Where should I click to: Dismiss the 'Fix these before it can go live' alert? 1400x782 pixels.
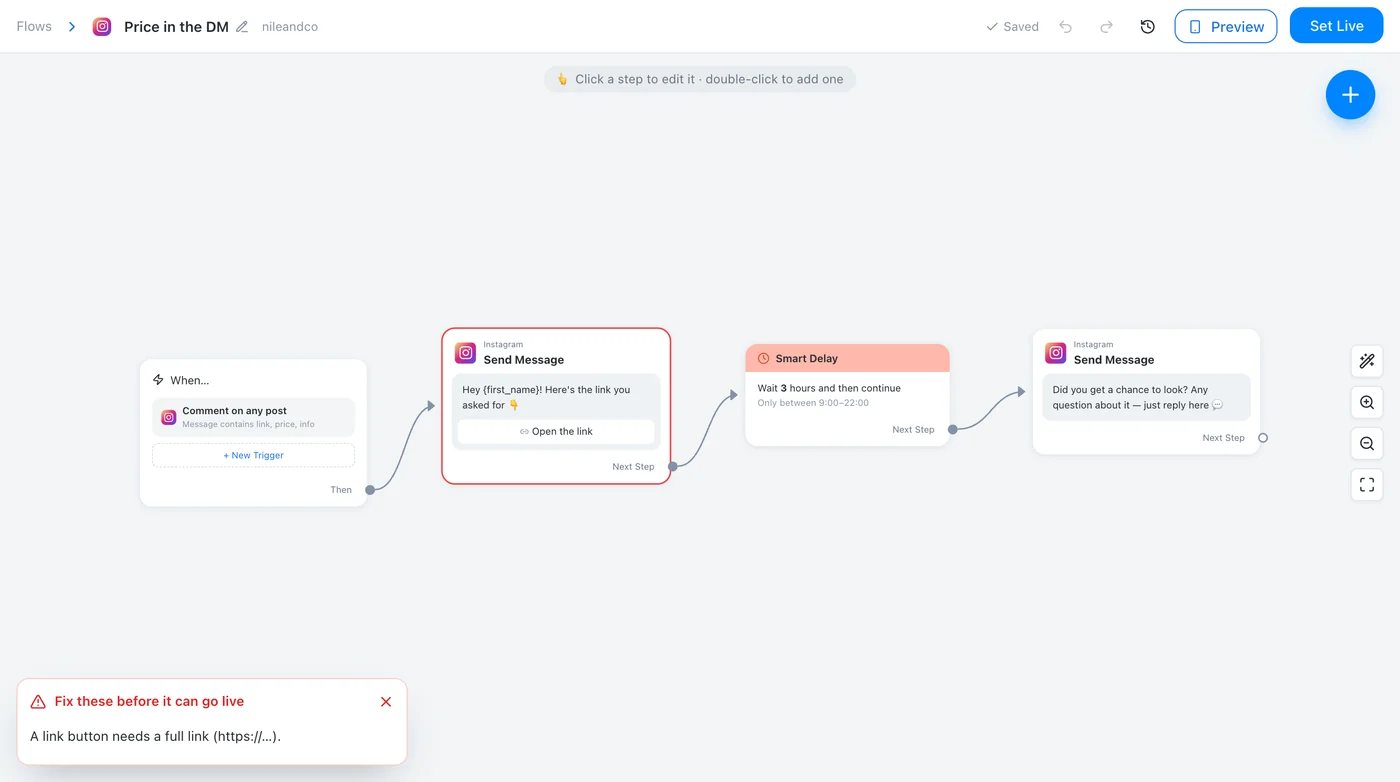pos(386,702)
